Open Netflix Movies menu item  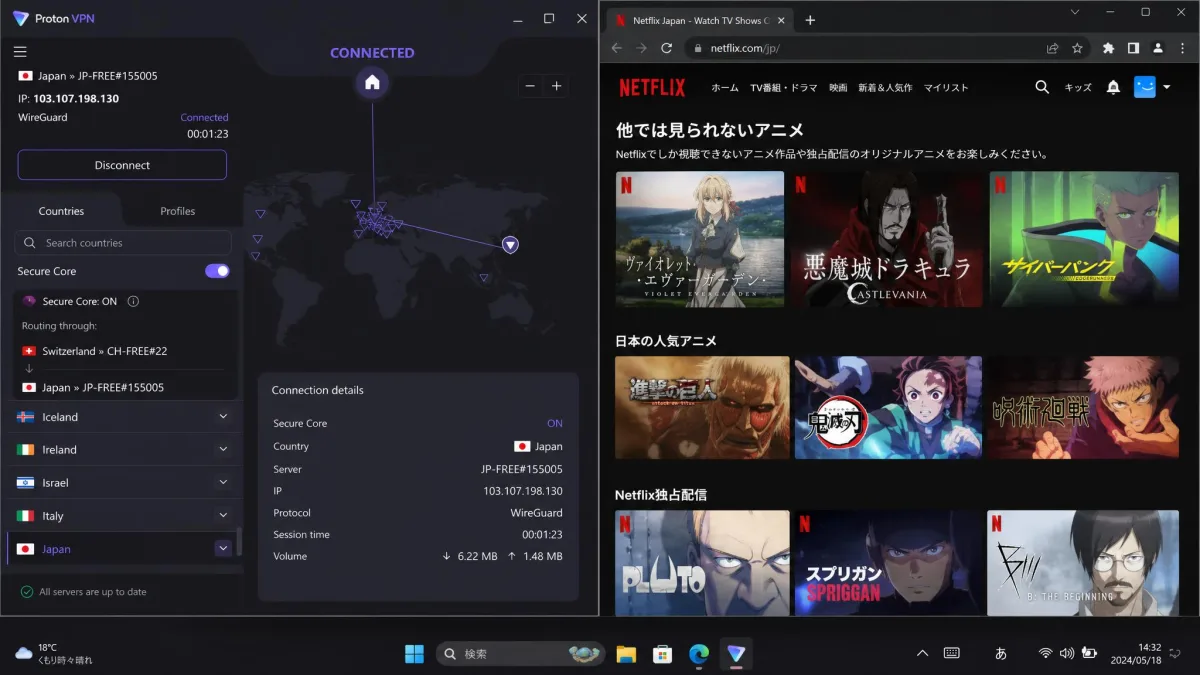click(838, 88)
